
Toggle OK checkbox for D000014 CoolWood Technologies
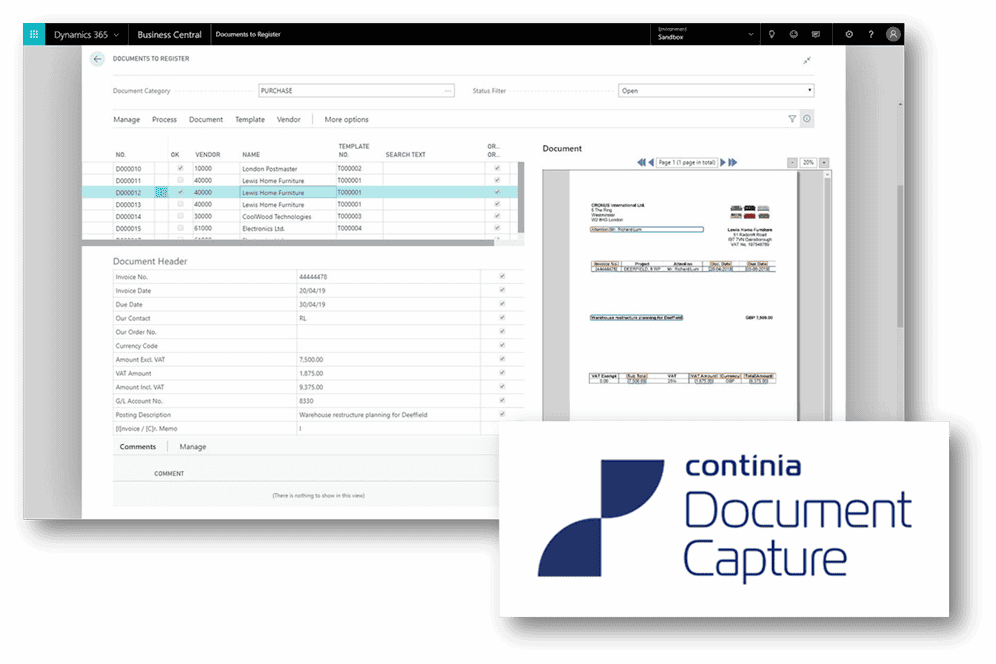click(x=180, y=216)
